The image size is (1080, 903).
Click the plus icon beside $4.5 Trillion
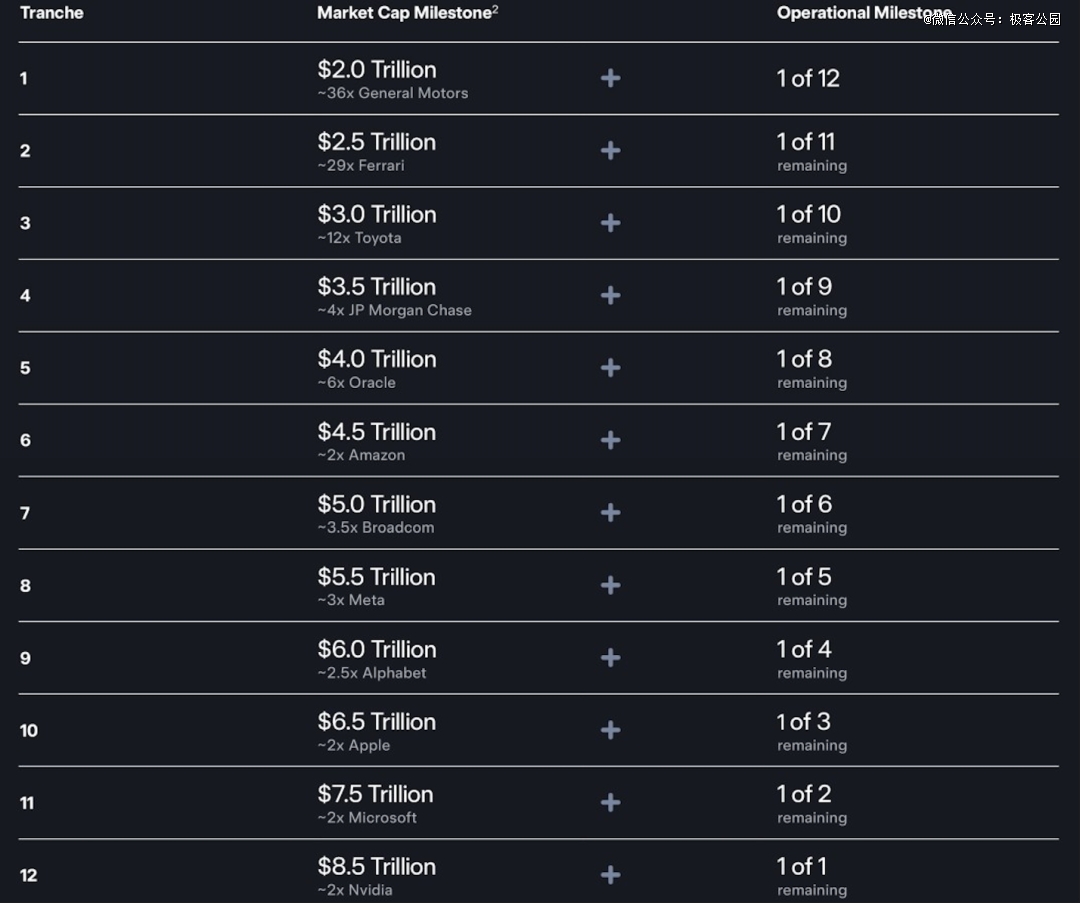coord(610,440)
